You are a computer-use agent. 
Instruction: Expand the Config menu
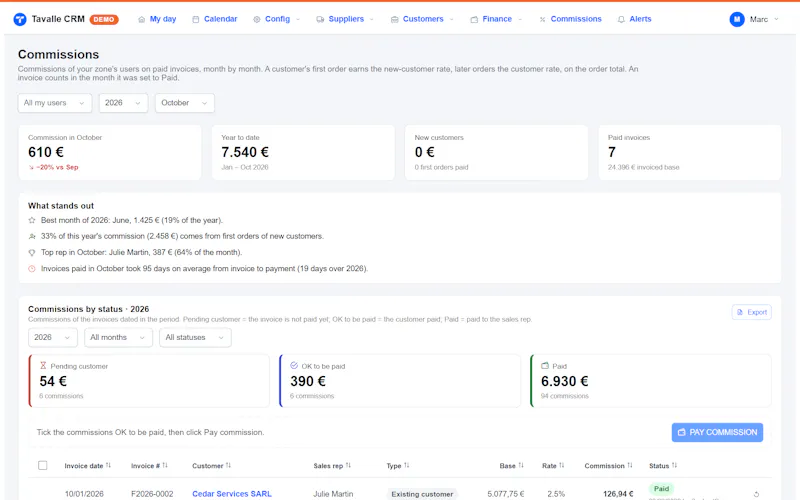tap(277, 19)
